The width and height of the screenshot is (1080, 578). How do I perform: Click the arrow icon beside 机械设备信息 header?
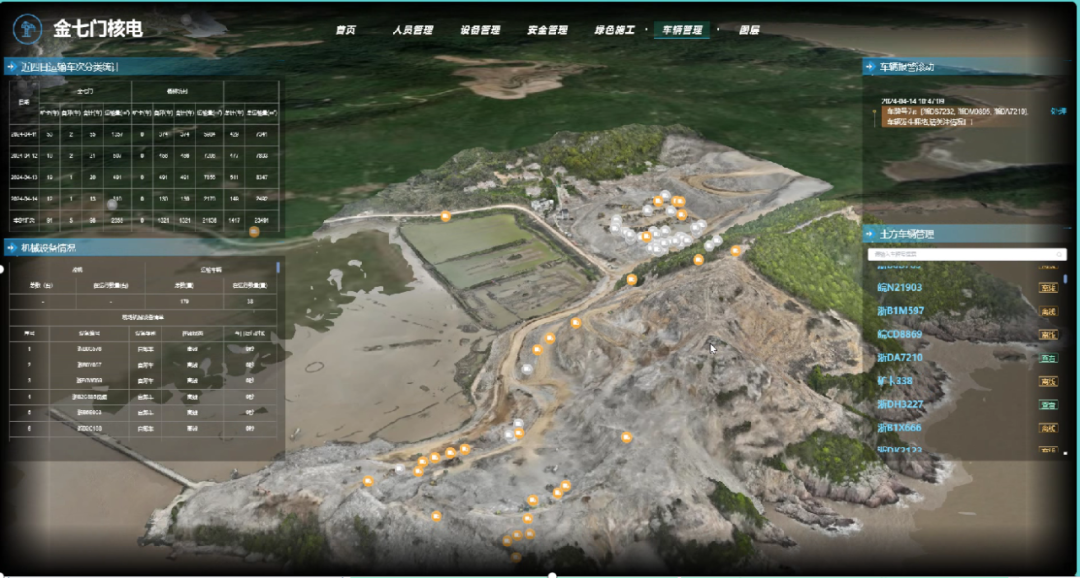click(x=10, y=247)
